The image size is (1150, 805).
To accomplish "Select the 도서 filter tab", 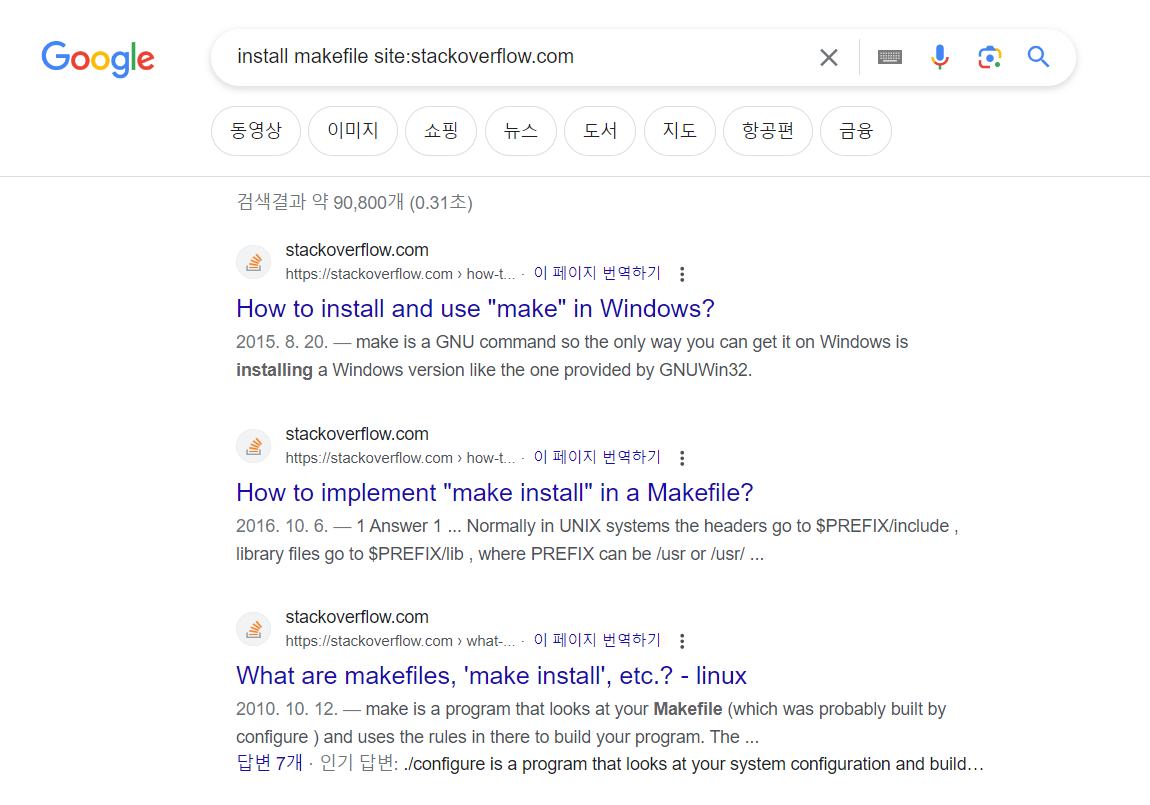I will tap(600, 131).
